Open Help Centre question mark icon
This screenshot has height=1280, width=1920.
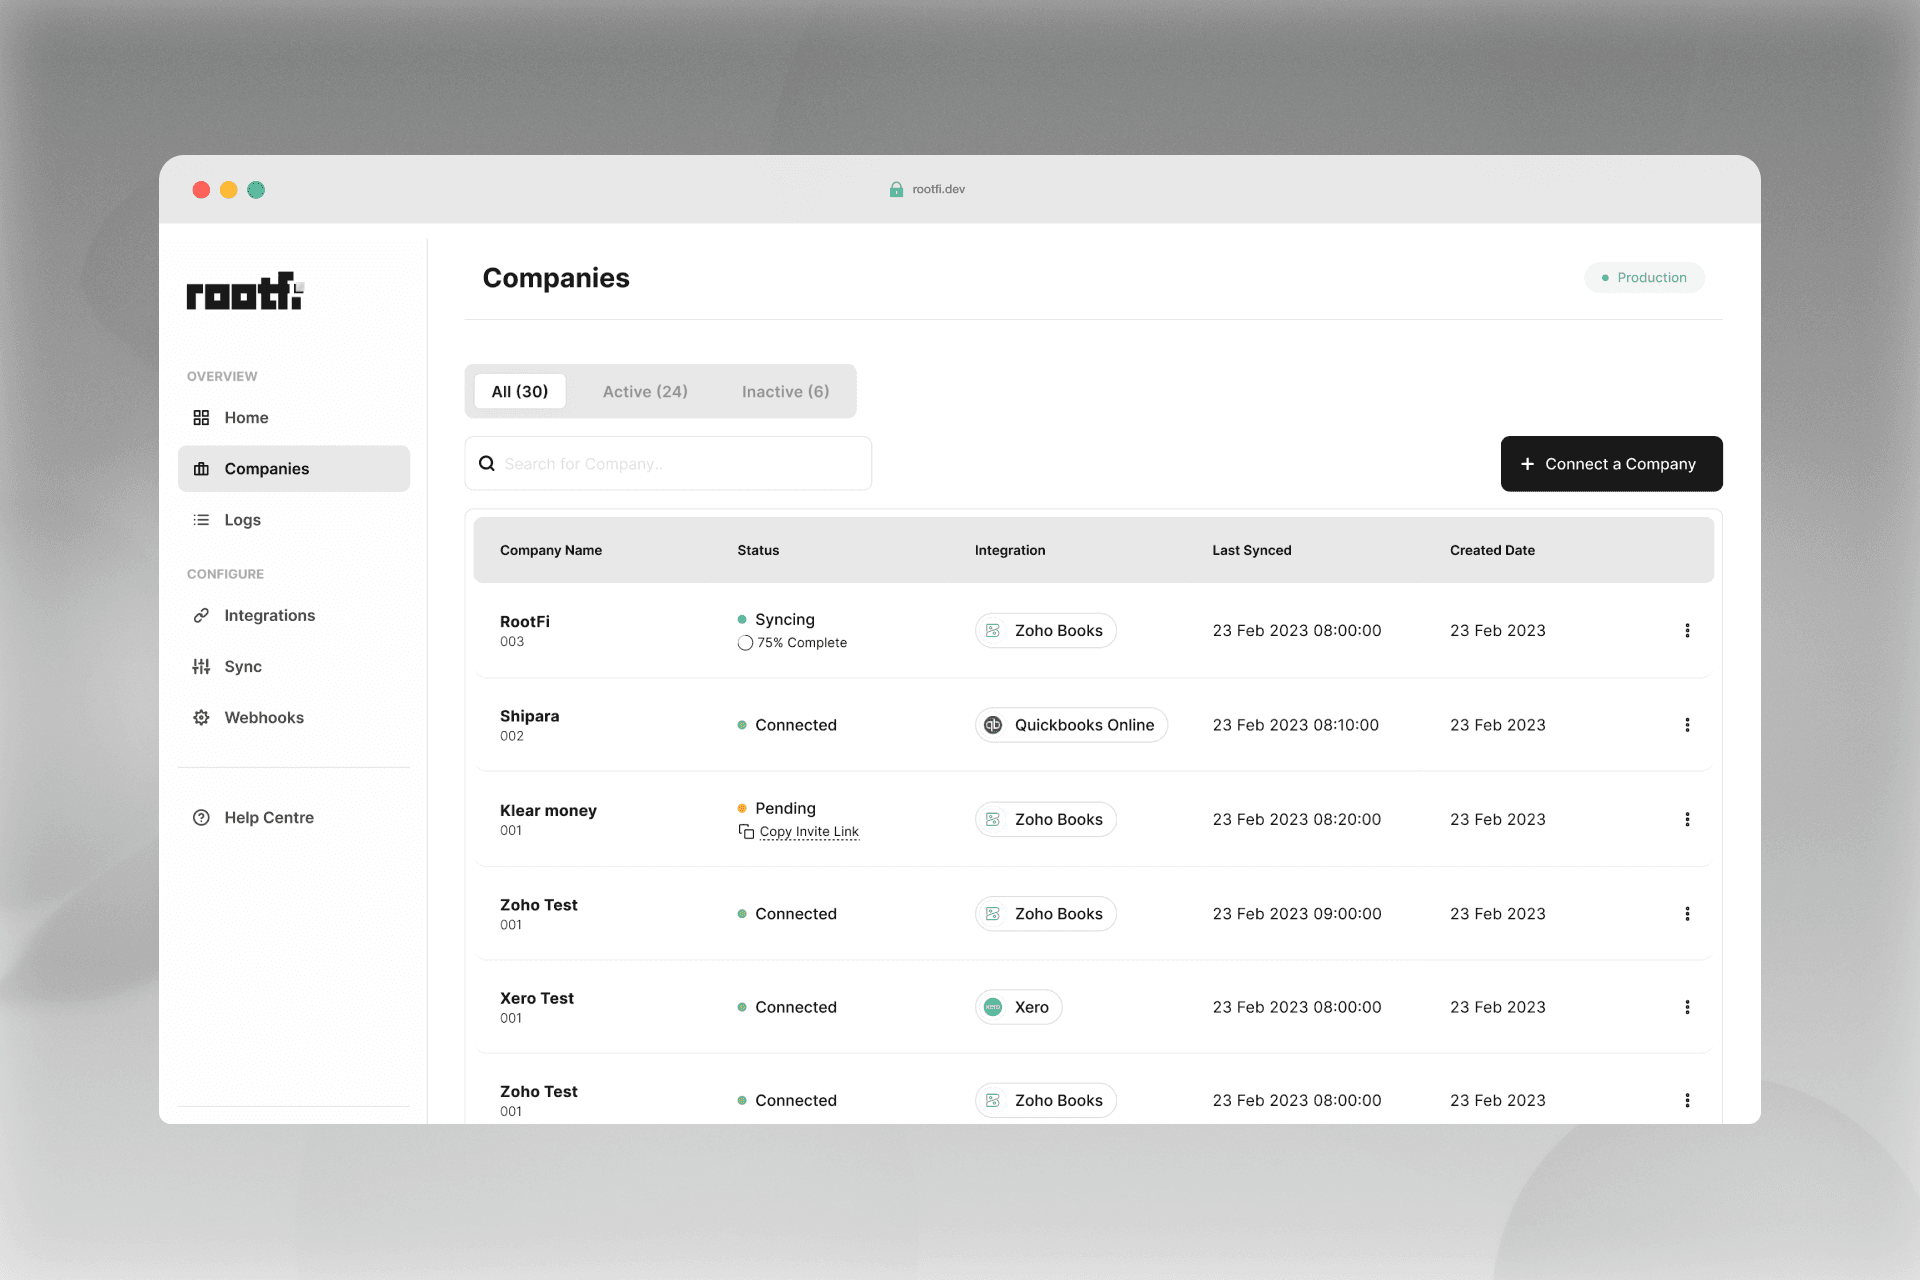[x=201, y=817]
